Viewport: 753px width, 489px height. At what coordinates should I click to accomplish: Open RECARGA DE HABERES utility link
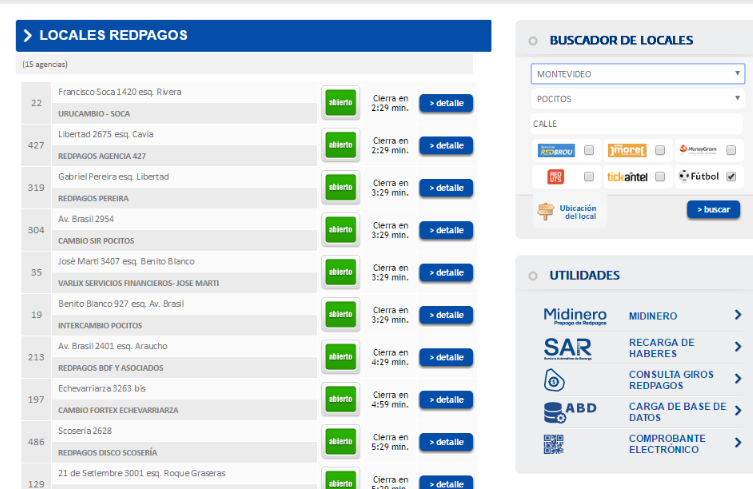pos(662,348)
